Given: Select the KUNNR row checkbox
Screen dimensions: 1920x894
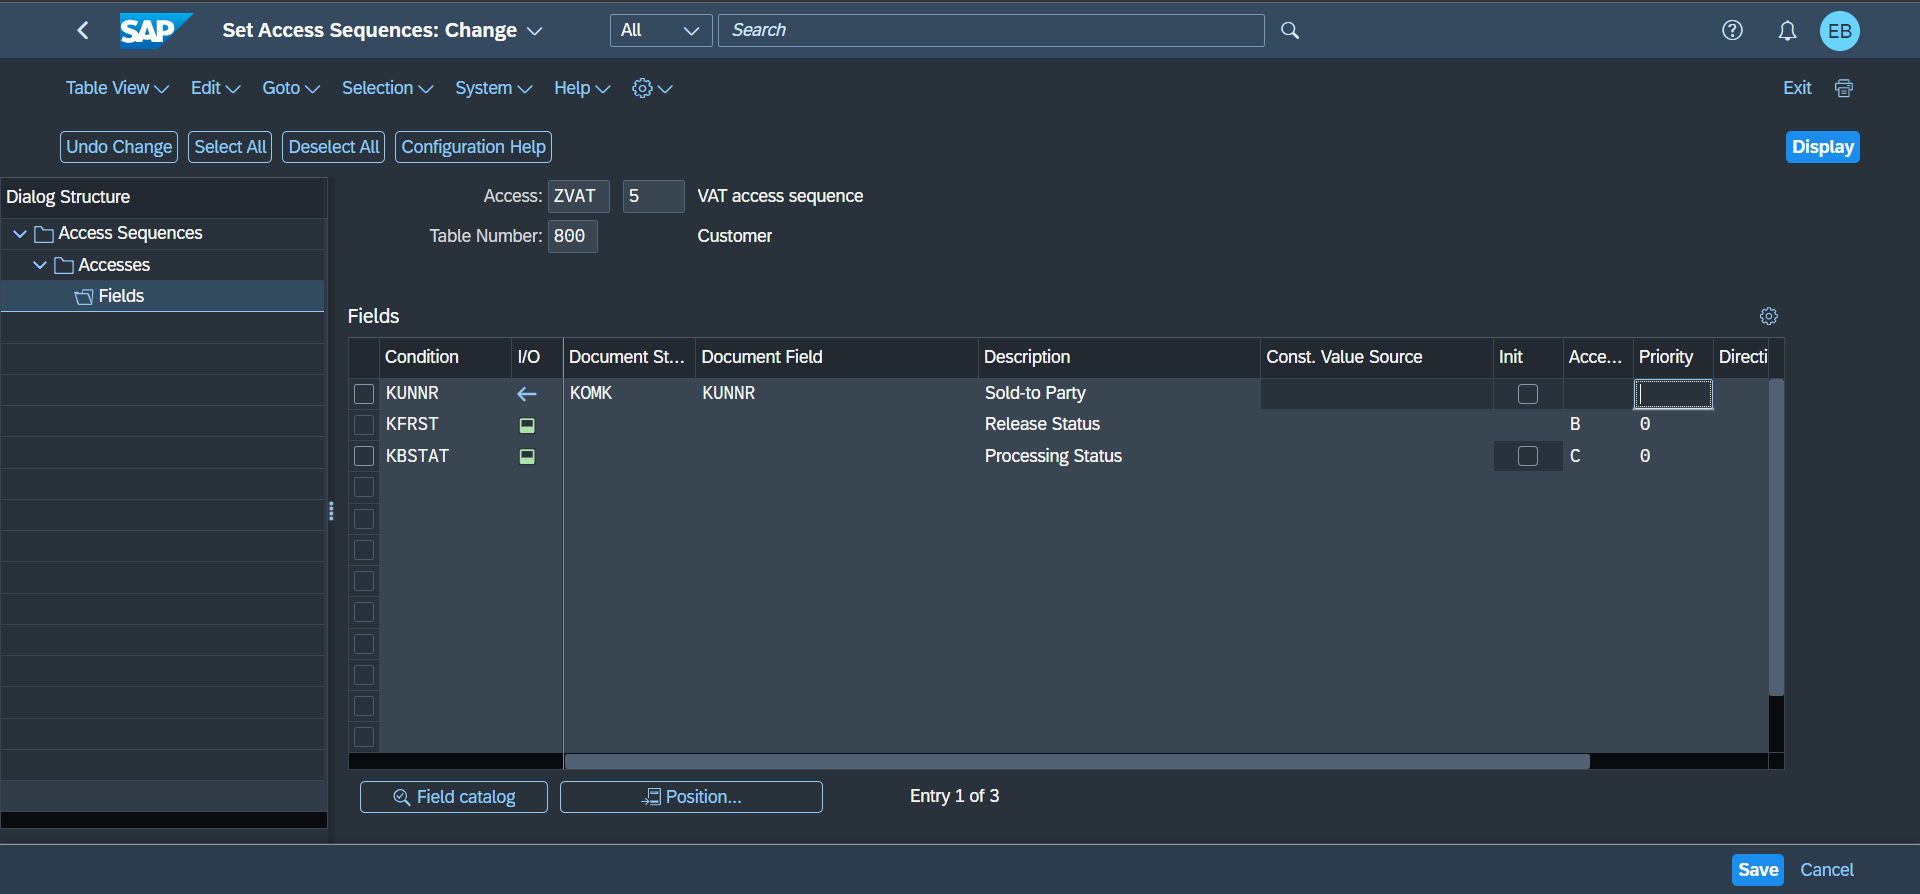Looking at the screenshot, I should (364, 394).
